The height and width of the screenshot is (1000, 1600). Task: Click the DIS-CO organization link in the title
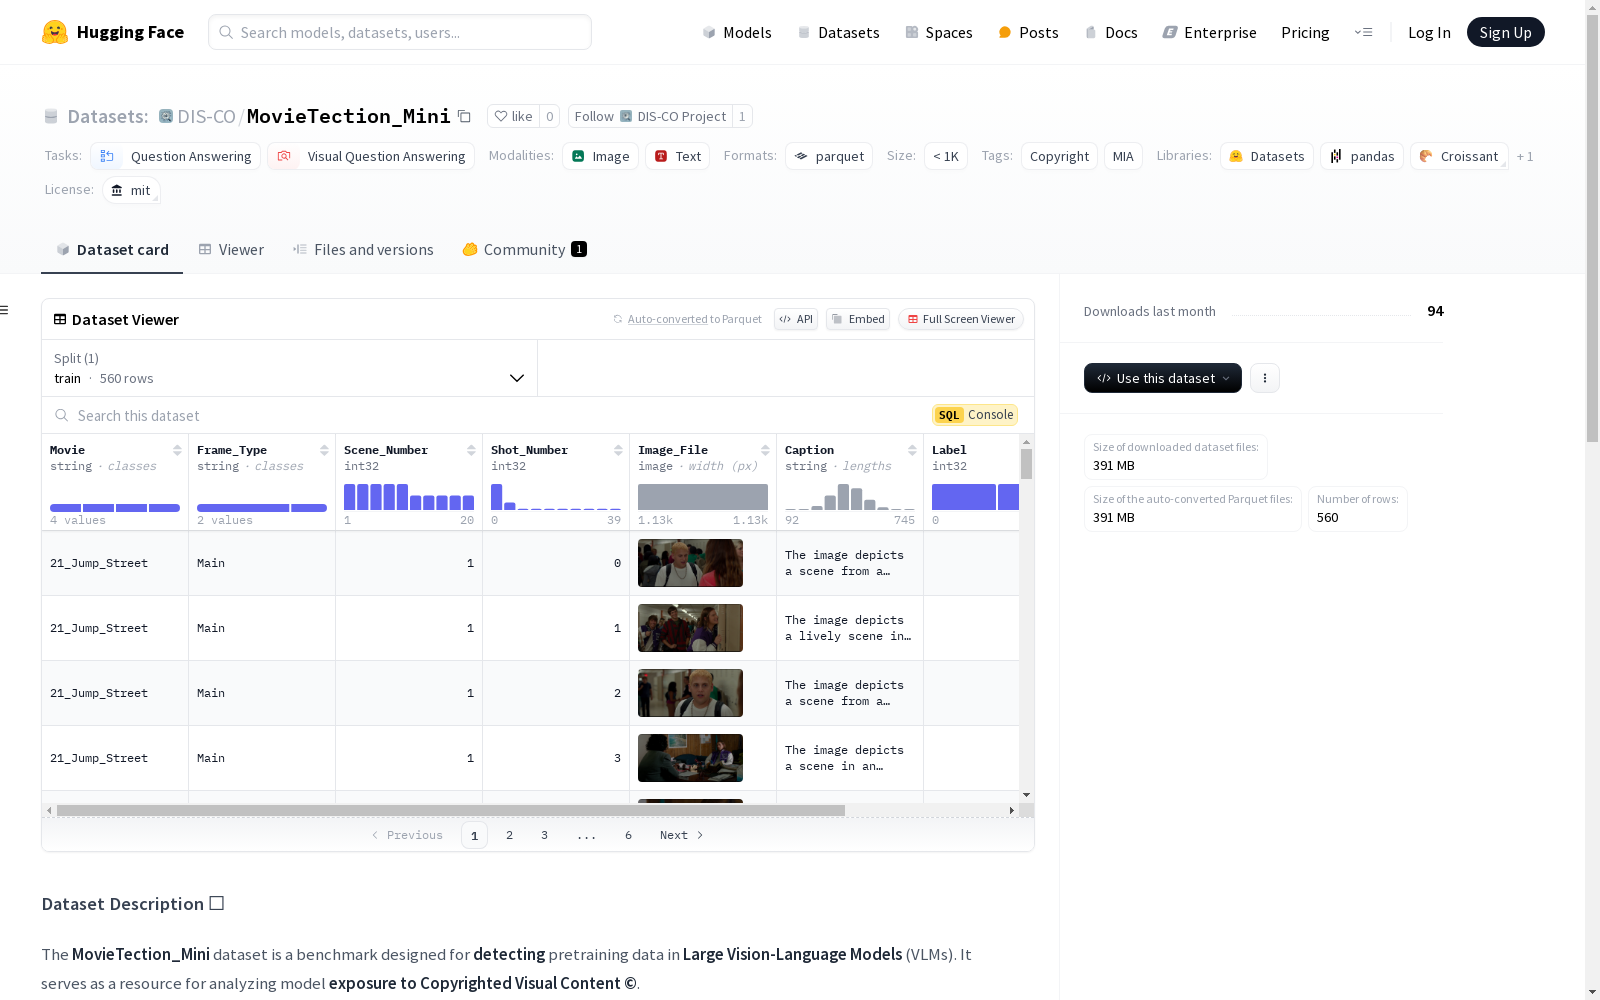206,116
